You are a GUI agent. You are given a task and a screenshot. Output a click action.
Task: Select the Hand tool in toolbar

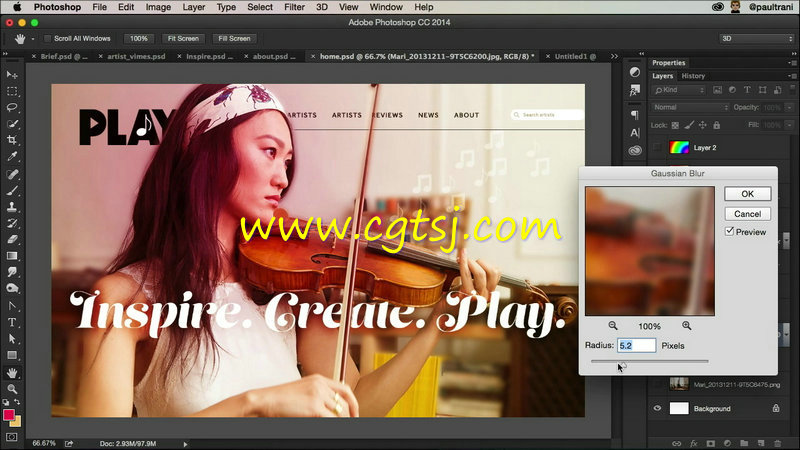point(12,373)
